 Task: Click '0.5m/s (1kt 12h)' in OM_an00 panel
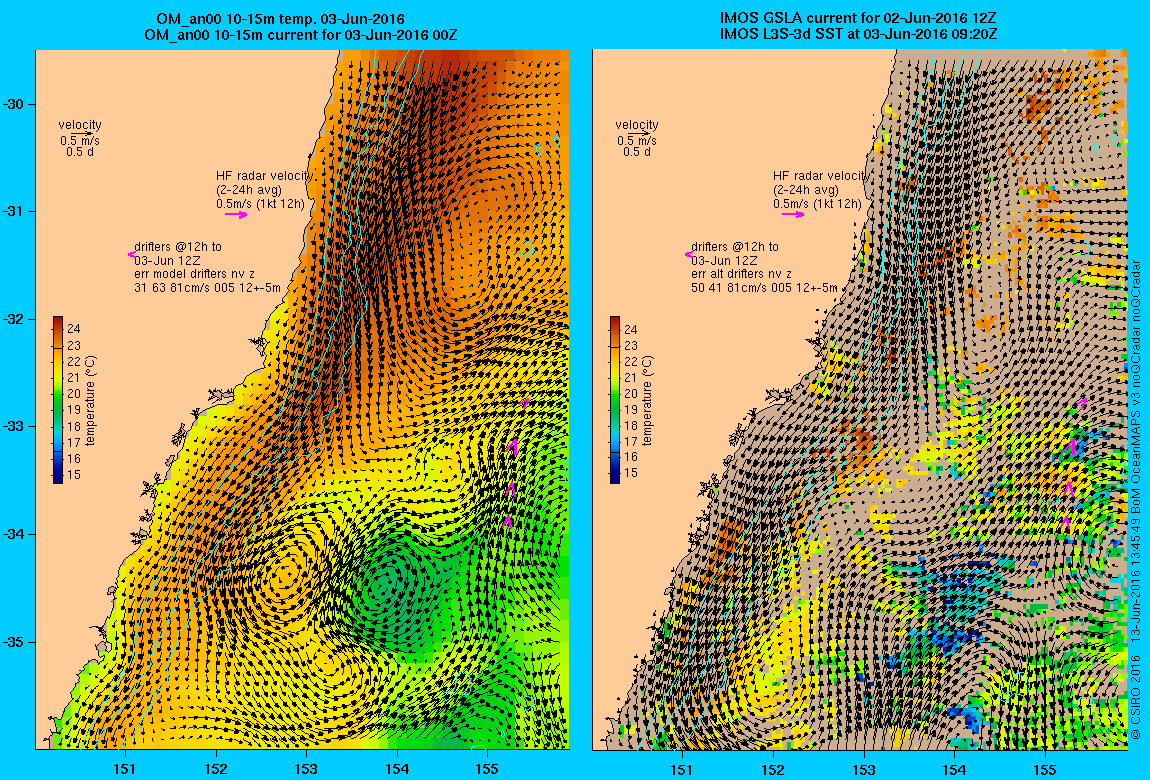[260, 205]
